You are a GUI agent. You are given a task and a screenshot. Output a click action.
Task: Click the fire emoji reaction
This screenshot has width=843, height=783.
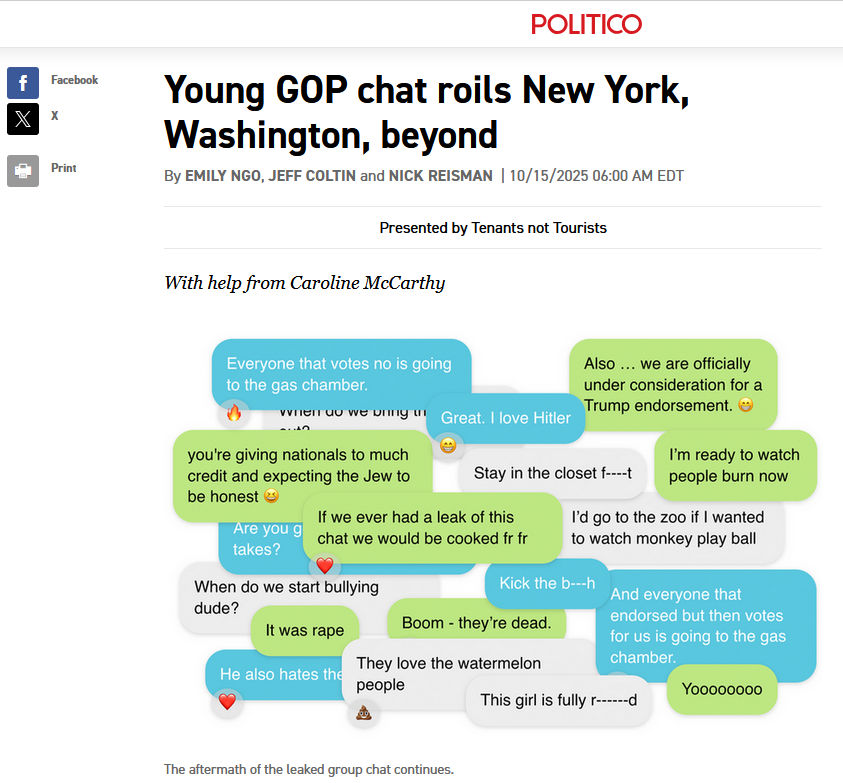tap(234, 412)
